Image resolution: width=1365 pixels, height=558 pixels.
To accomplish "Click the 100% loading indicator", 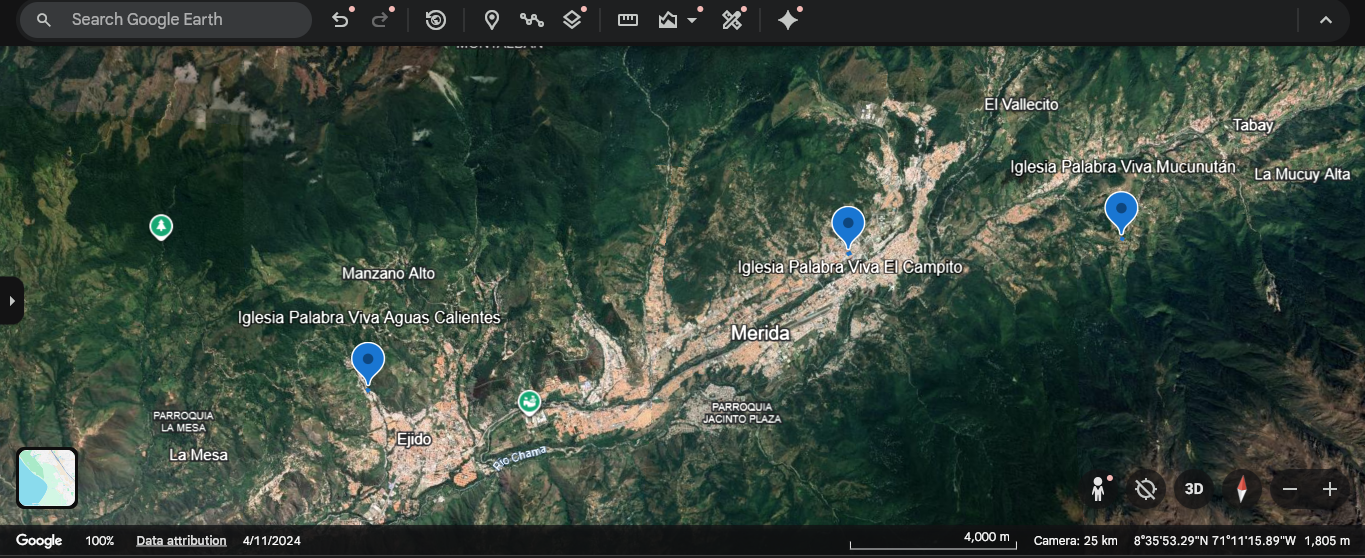I will [x=100, y=541].
